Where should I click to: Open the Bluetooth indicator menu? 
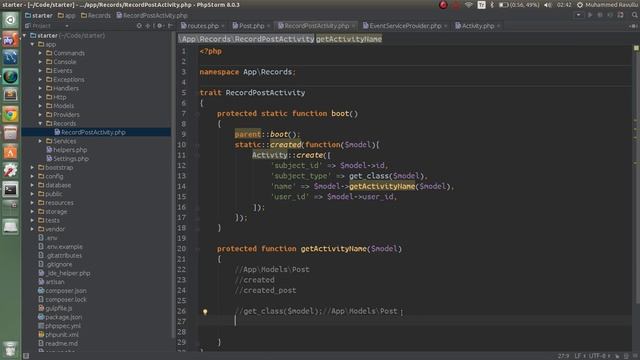pos(492,5)
